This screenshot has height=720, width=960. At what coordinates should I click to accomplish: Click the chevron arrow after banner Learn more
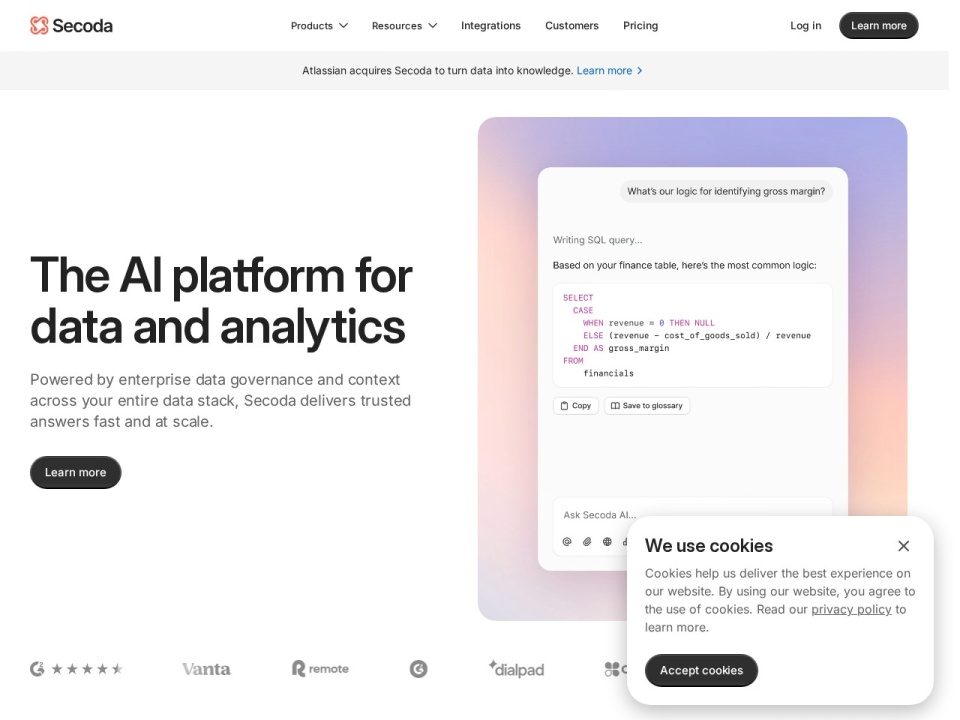pyautogui.click(x=640, y=70)
